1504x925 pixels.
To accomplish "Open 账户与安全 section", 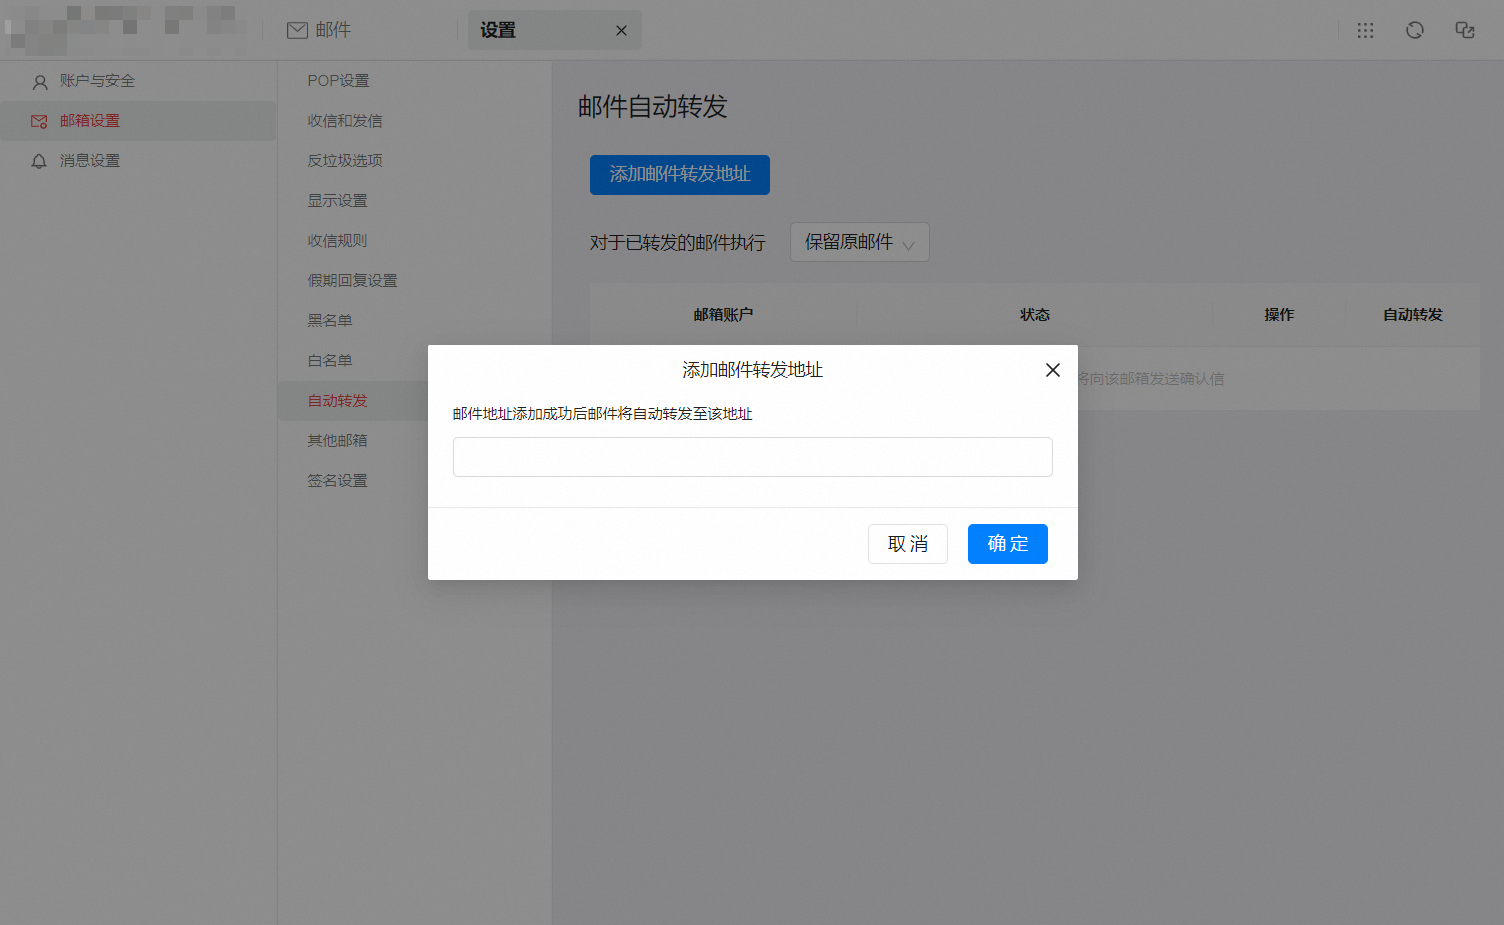I will (x=138, y=81).
